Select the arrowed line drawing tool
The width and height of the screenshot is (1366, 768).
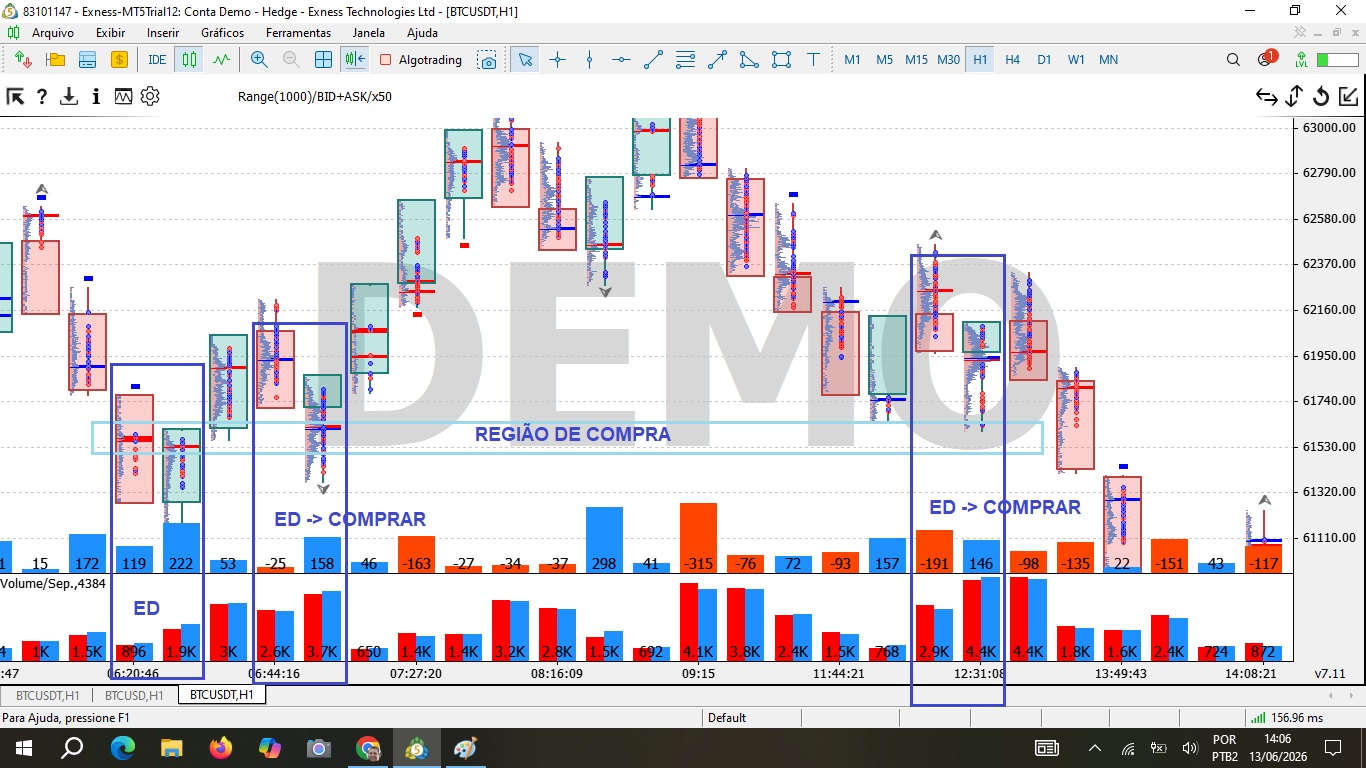[717, 59]
